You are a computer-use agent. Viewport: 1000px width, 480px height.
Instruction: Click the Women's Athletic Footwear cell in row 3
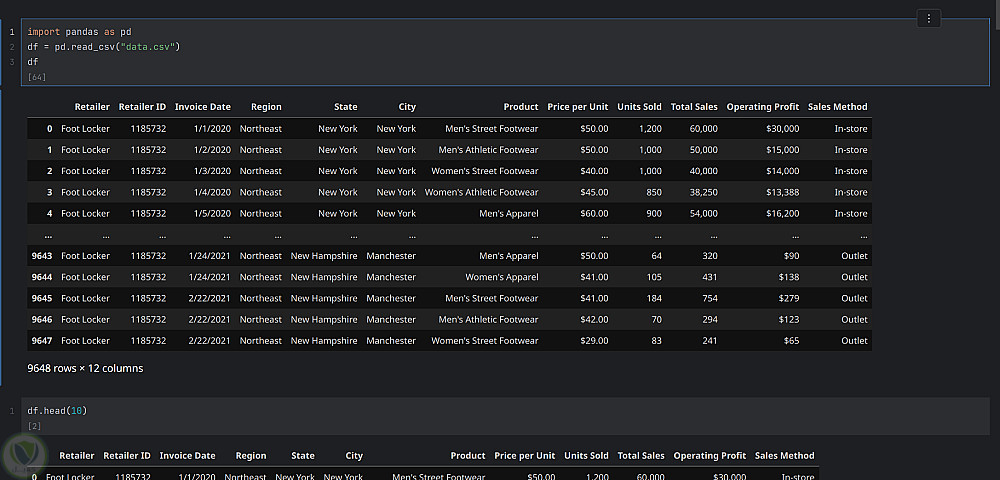[482, 192]
